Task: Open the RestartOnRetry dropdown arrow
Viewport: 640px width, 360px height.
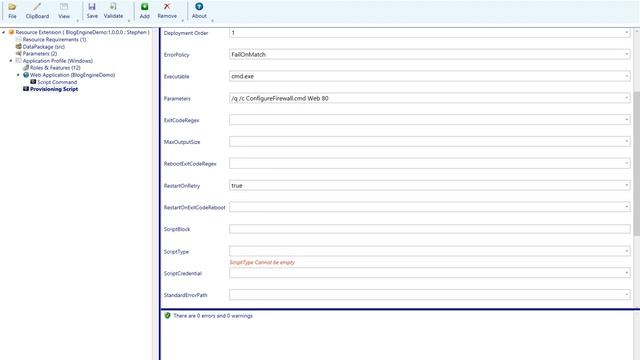Action: point(627,185)
